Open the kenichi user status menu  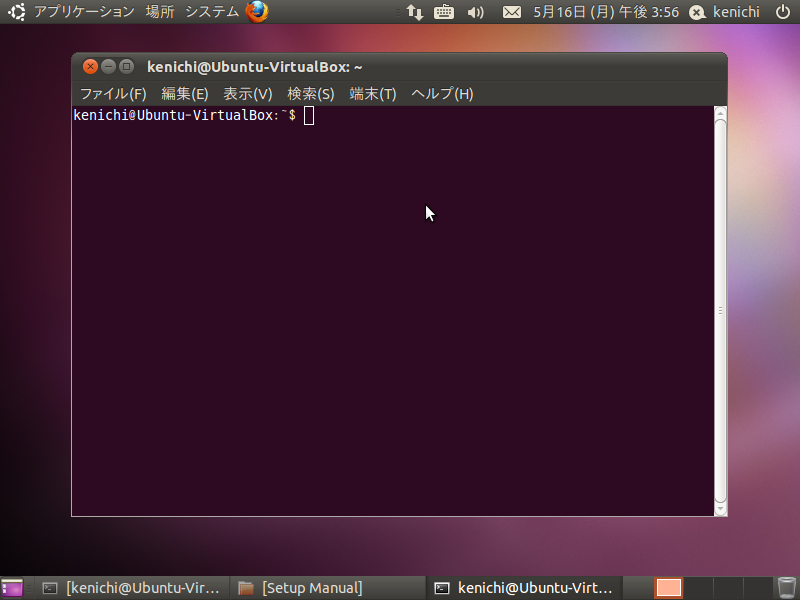pyautogui.click(x=724, y=12)
